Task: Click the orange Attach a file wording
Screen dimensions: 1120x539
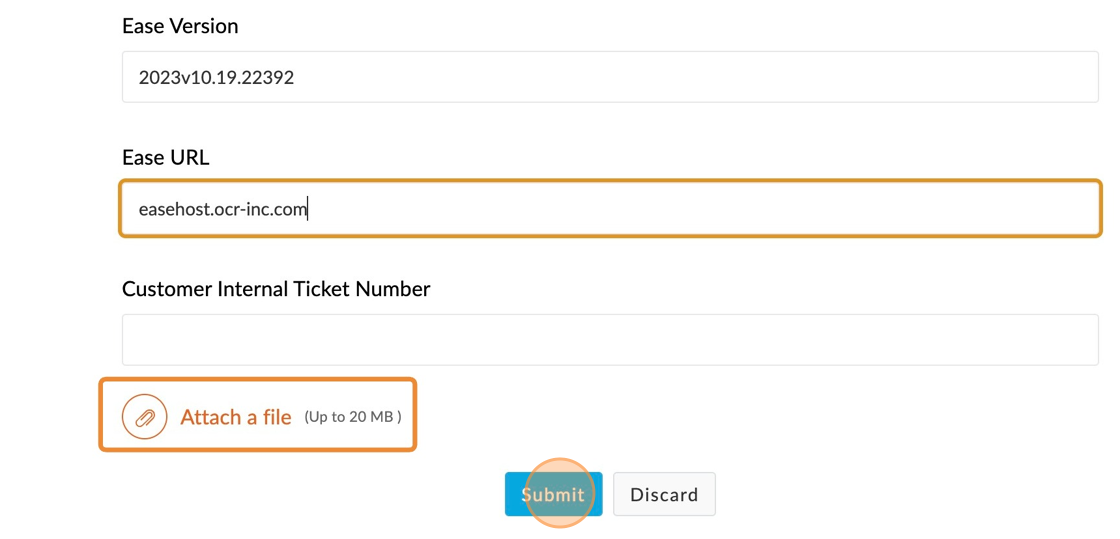Action: (236, 417)
